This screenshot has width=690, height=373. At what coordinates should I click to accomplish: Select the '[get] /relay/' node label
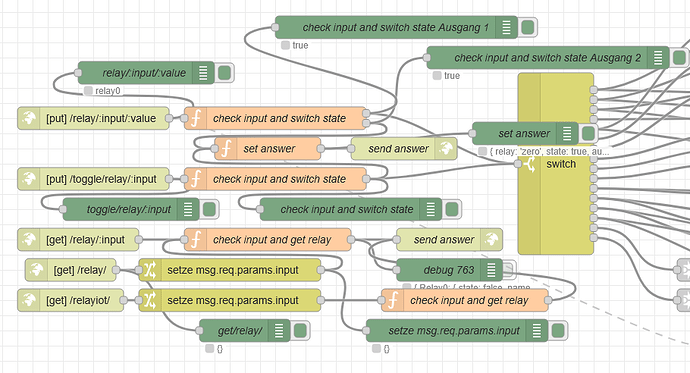[x=80, y=270]
